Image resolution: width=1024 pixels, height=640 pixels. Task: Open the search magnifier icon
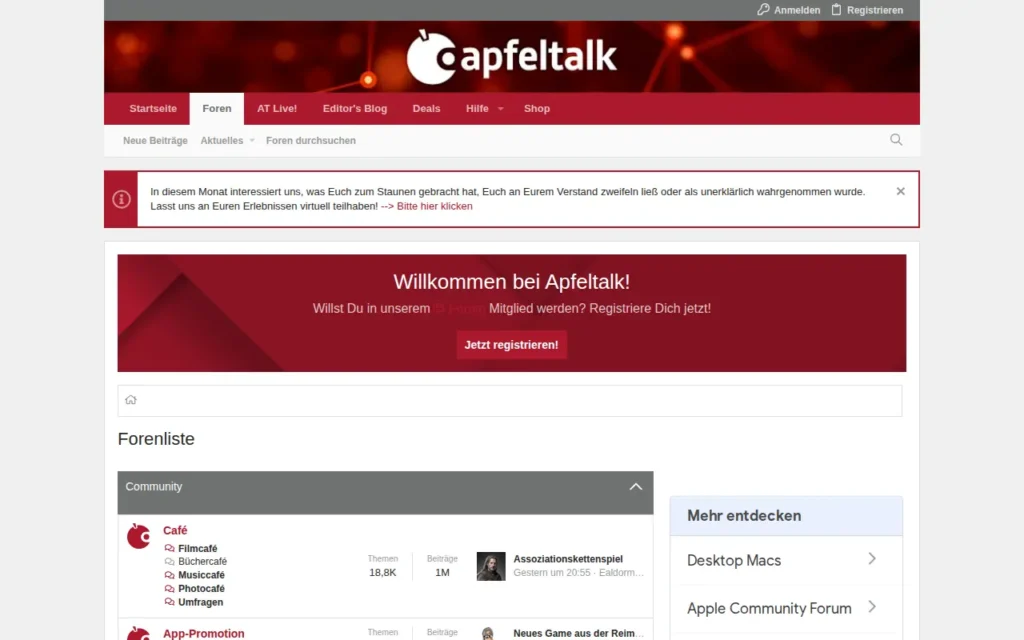[x=896, y=140]
